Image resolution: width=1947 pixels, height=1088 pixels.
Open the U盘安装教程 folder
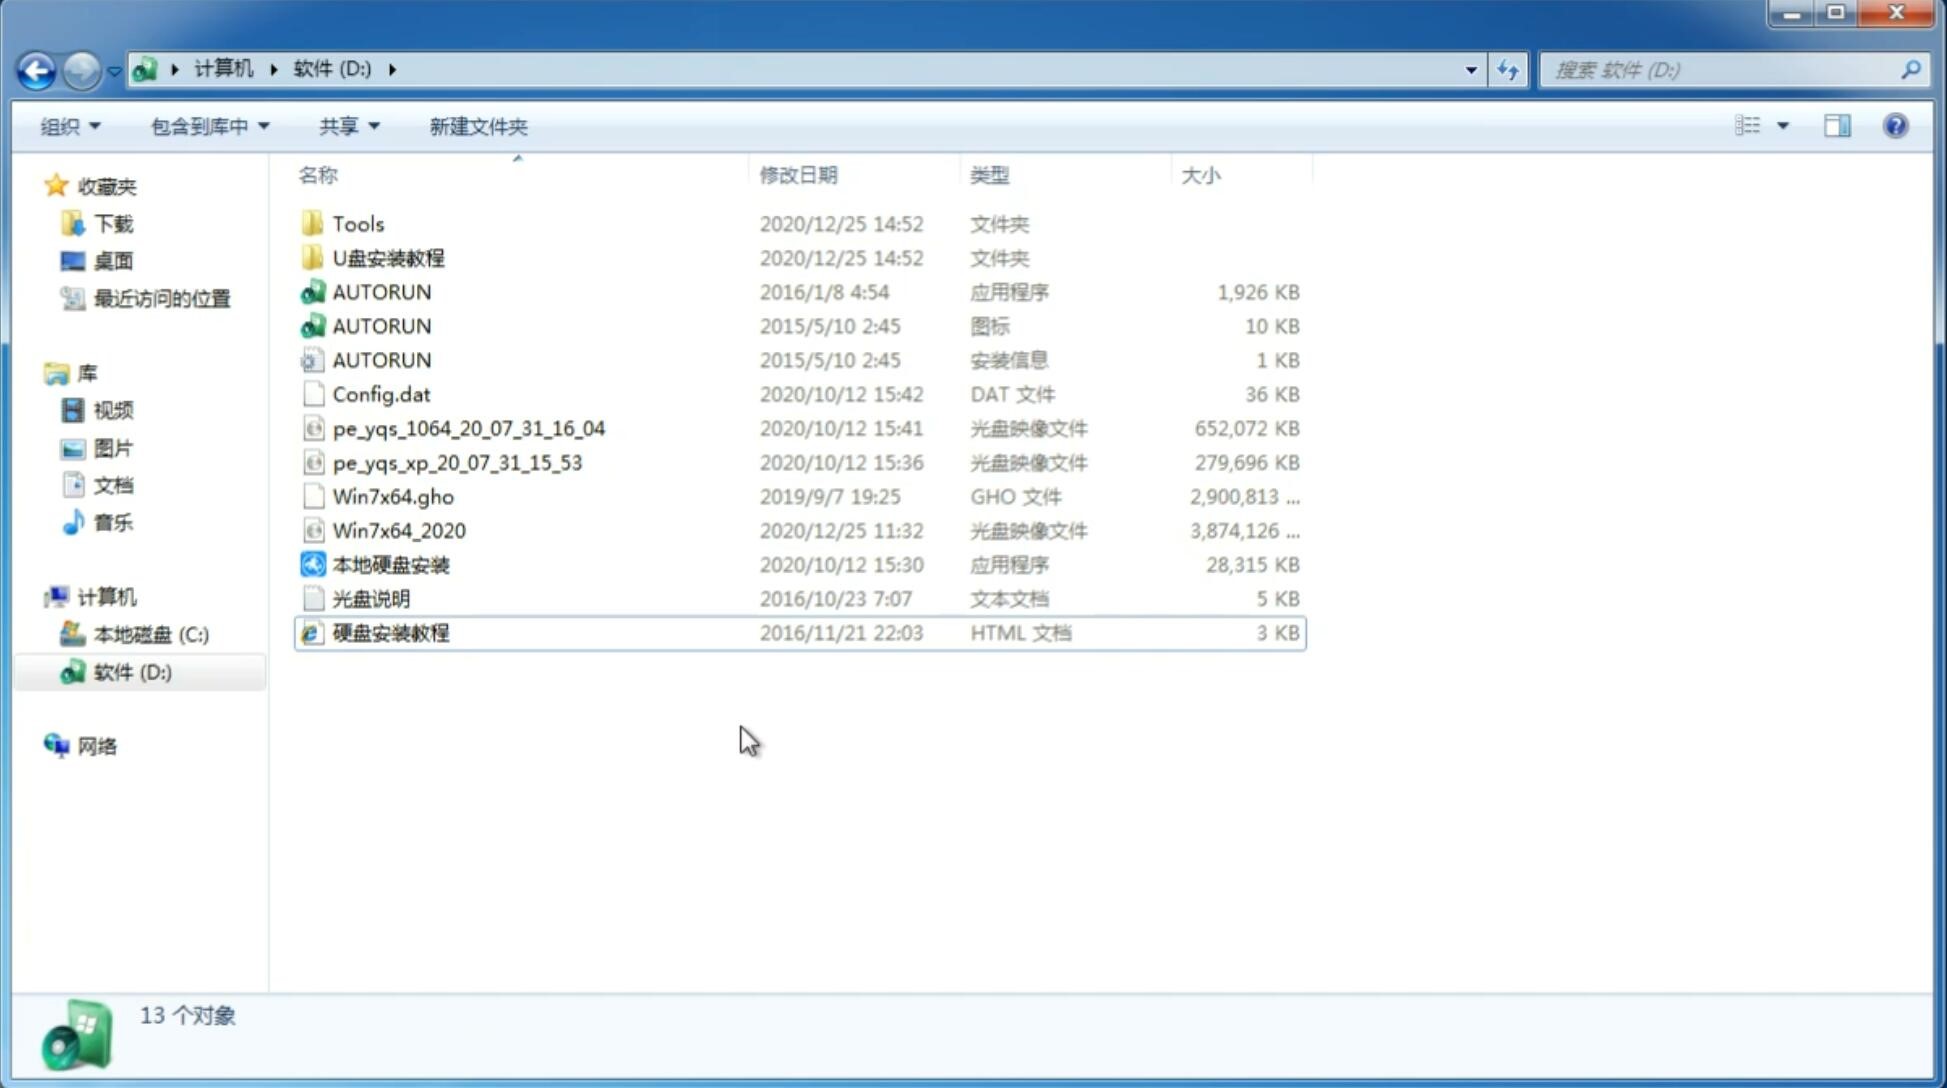[389, 257]
